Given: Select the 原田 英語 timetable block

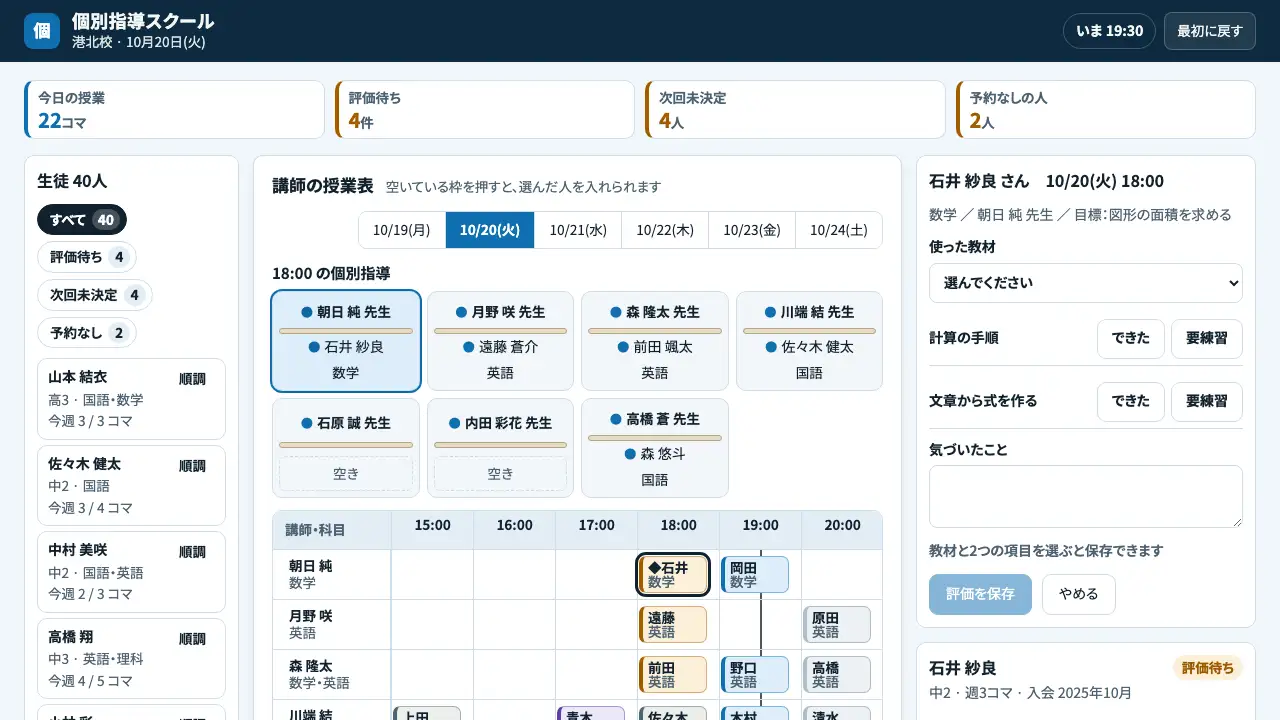Looking at the screenshot, I should [x=837, y=625].
